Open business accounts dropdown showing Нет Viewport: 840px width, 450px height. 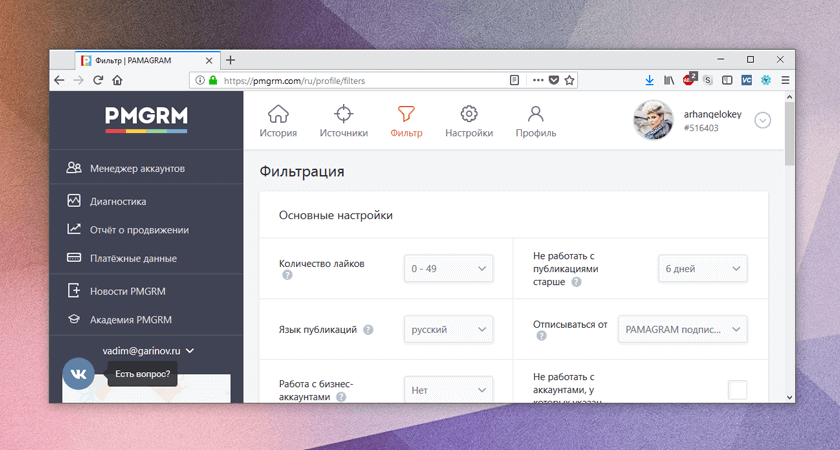tap(448, 391)
